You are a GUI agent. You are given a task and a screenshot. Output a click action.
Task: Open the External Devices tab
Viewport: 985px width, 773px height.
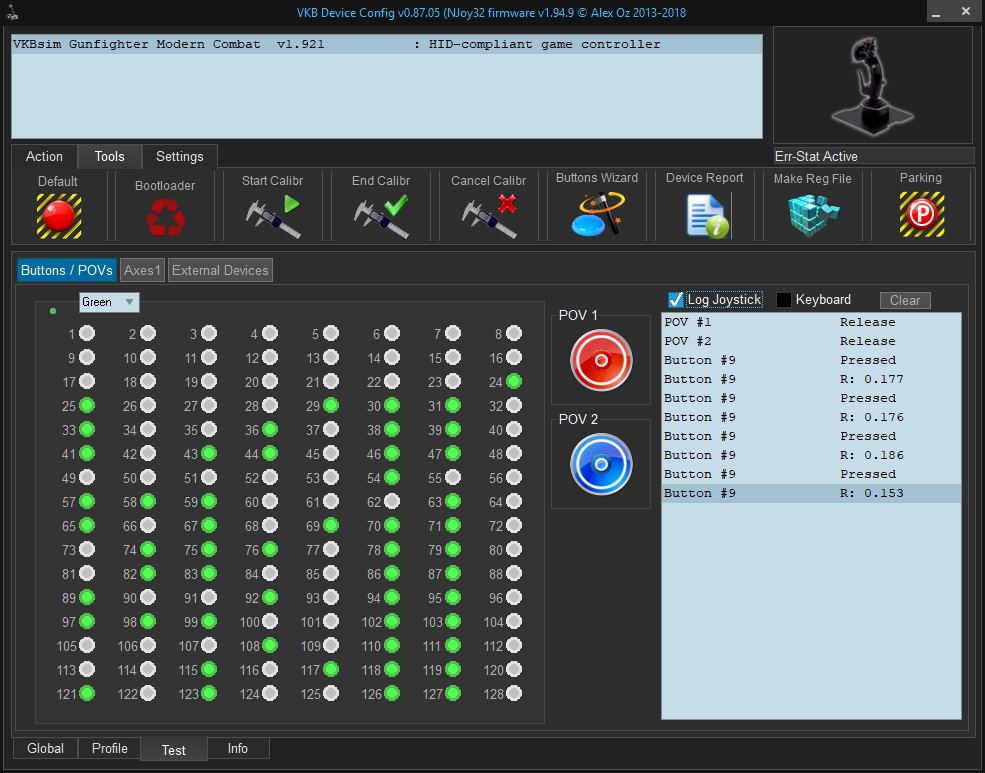tap(219, 270)
